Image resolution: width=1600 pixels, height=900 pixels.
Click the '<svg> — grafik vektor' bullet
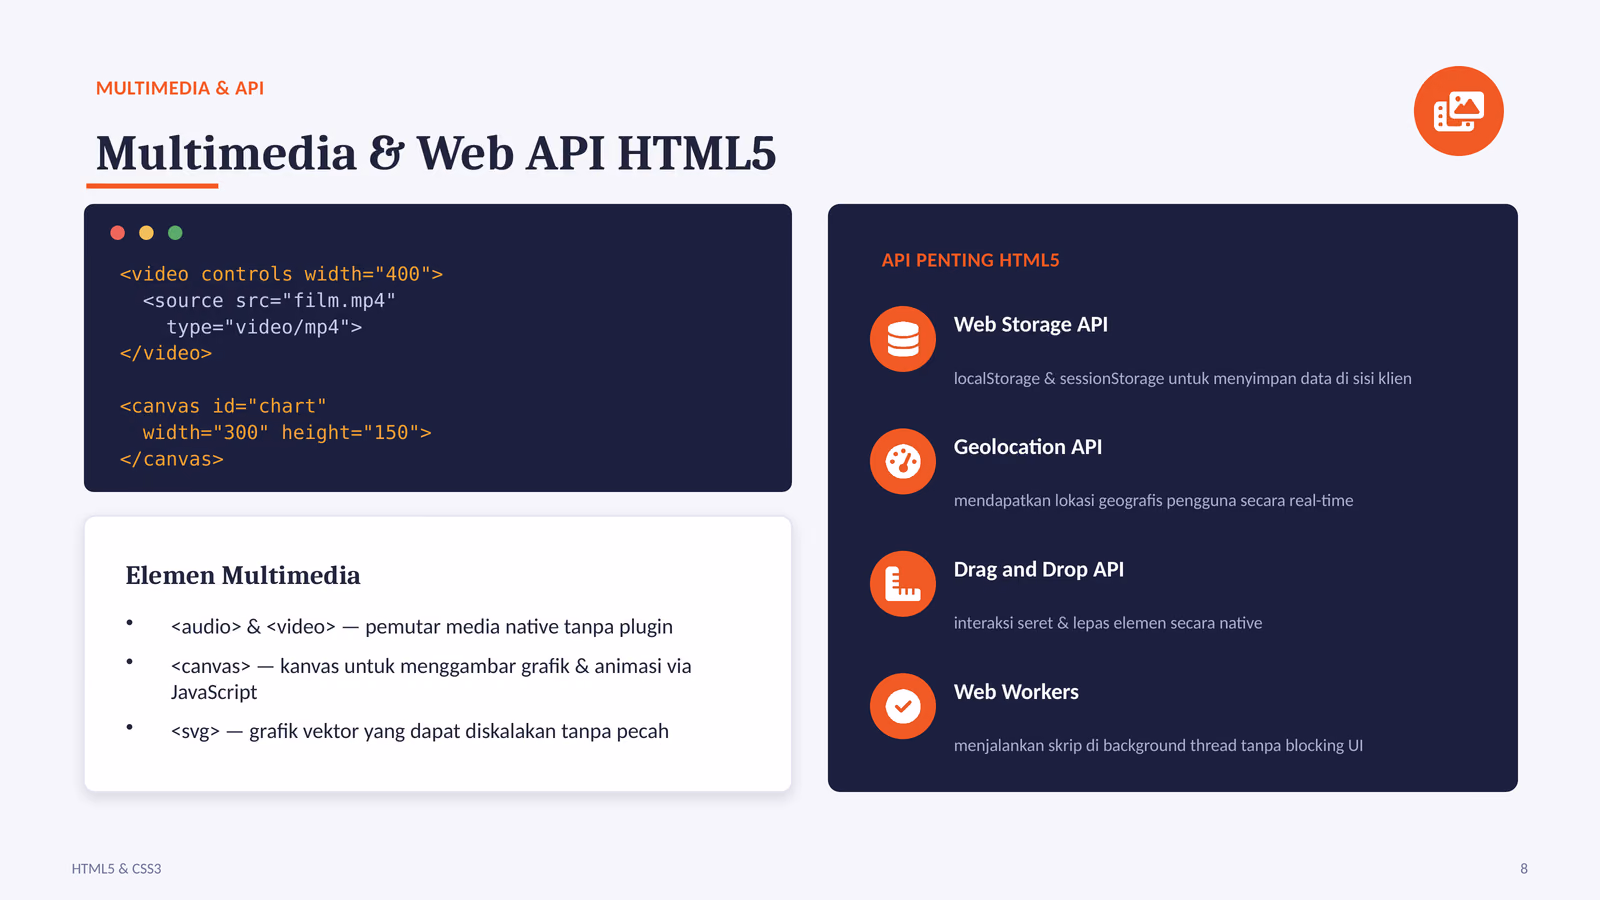[x=420, y=731]
